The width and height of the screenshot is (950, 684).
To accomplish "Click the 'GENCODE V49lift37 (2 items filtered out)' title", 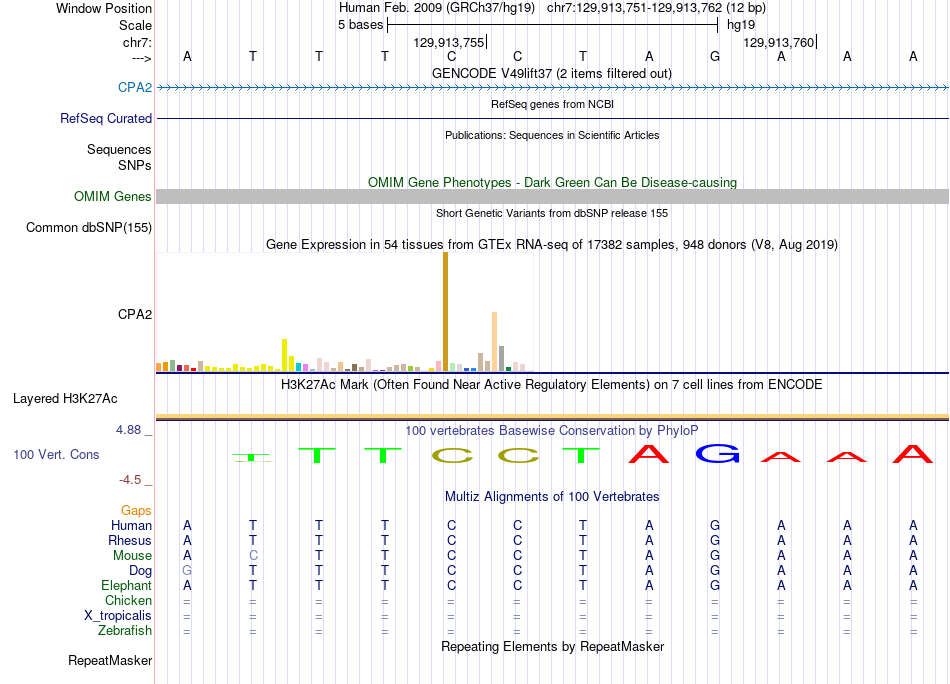I will click(x=551, y=73).
